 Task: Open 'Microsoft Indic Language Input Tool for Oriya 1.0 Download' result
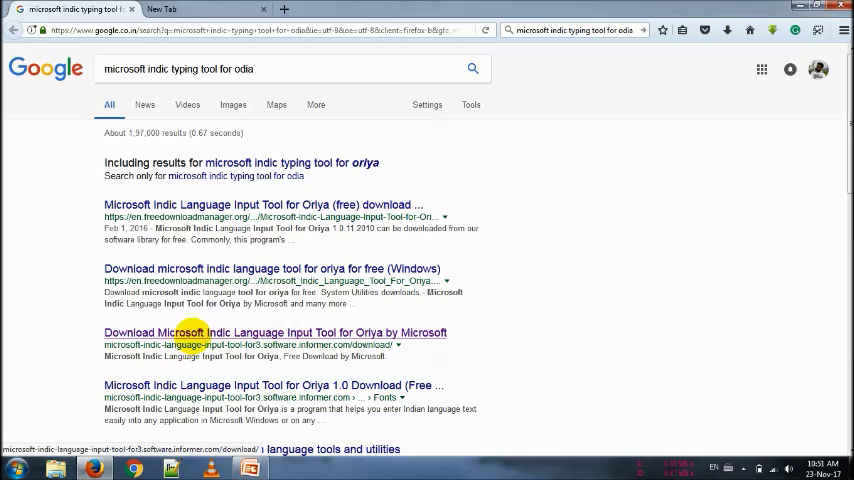point(274,385)
